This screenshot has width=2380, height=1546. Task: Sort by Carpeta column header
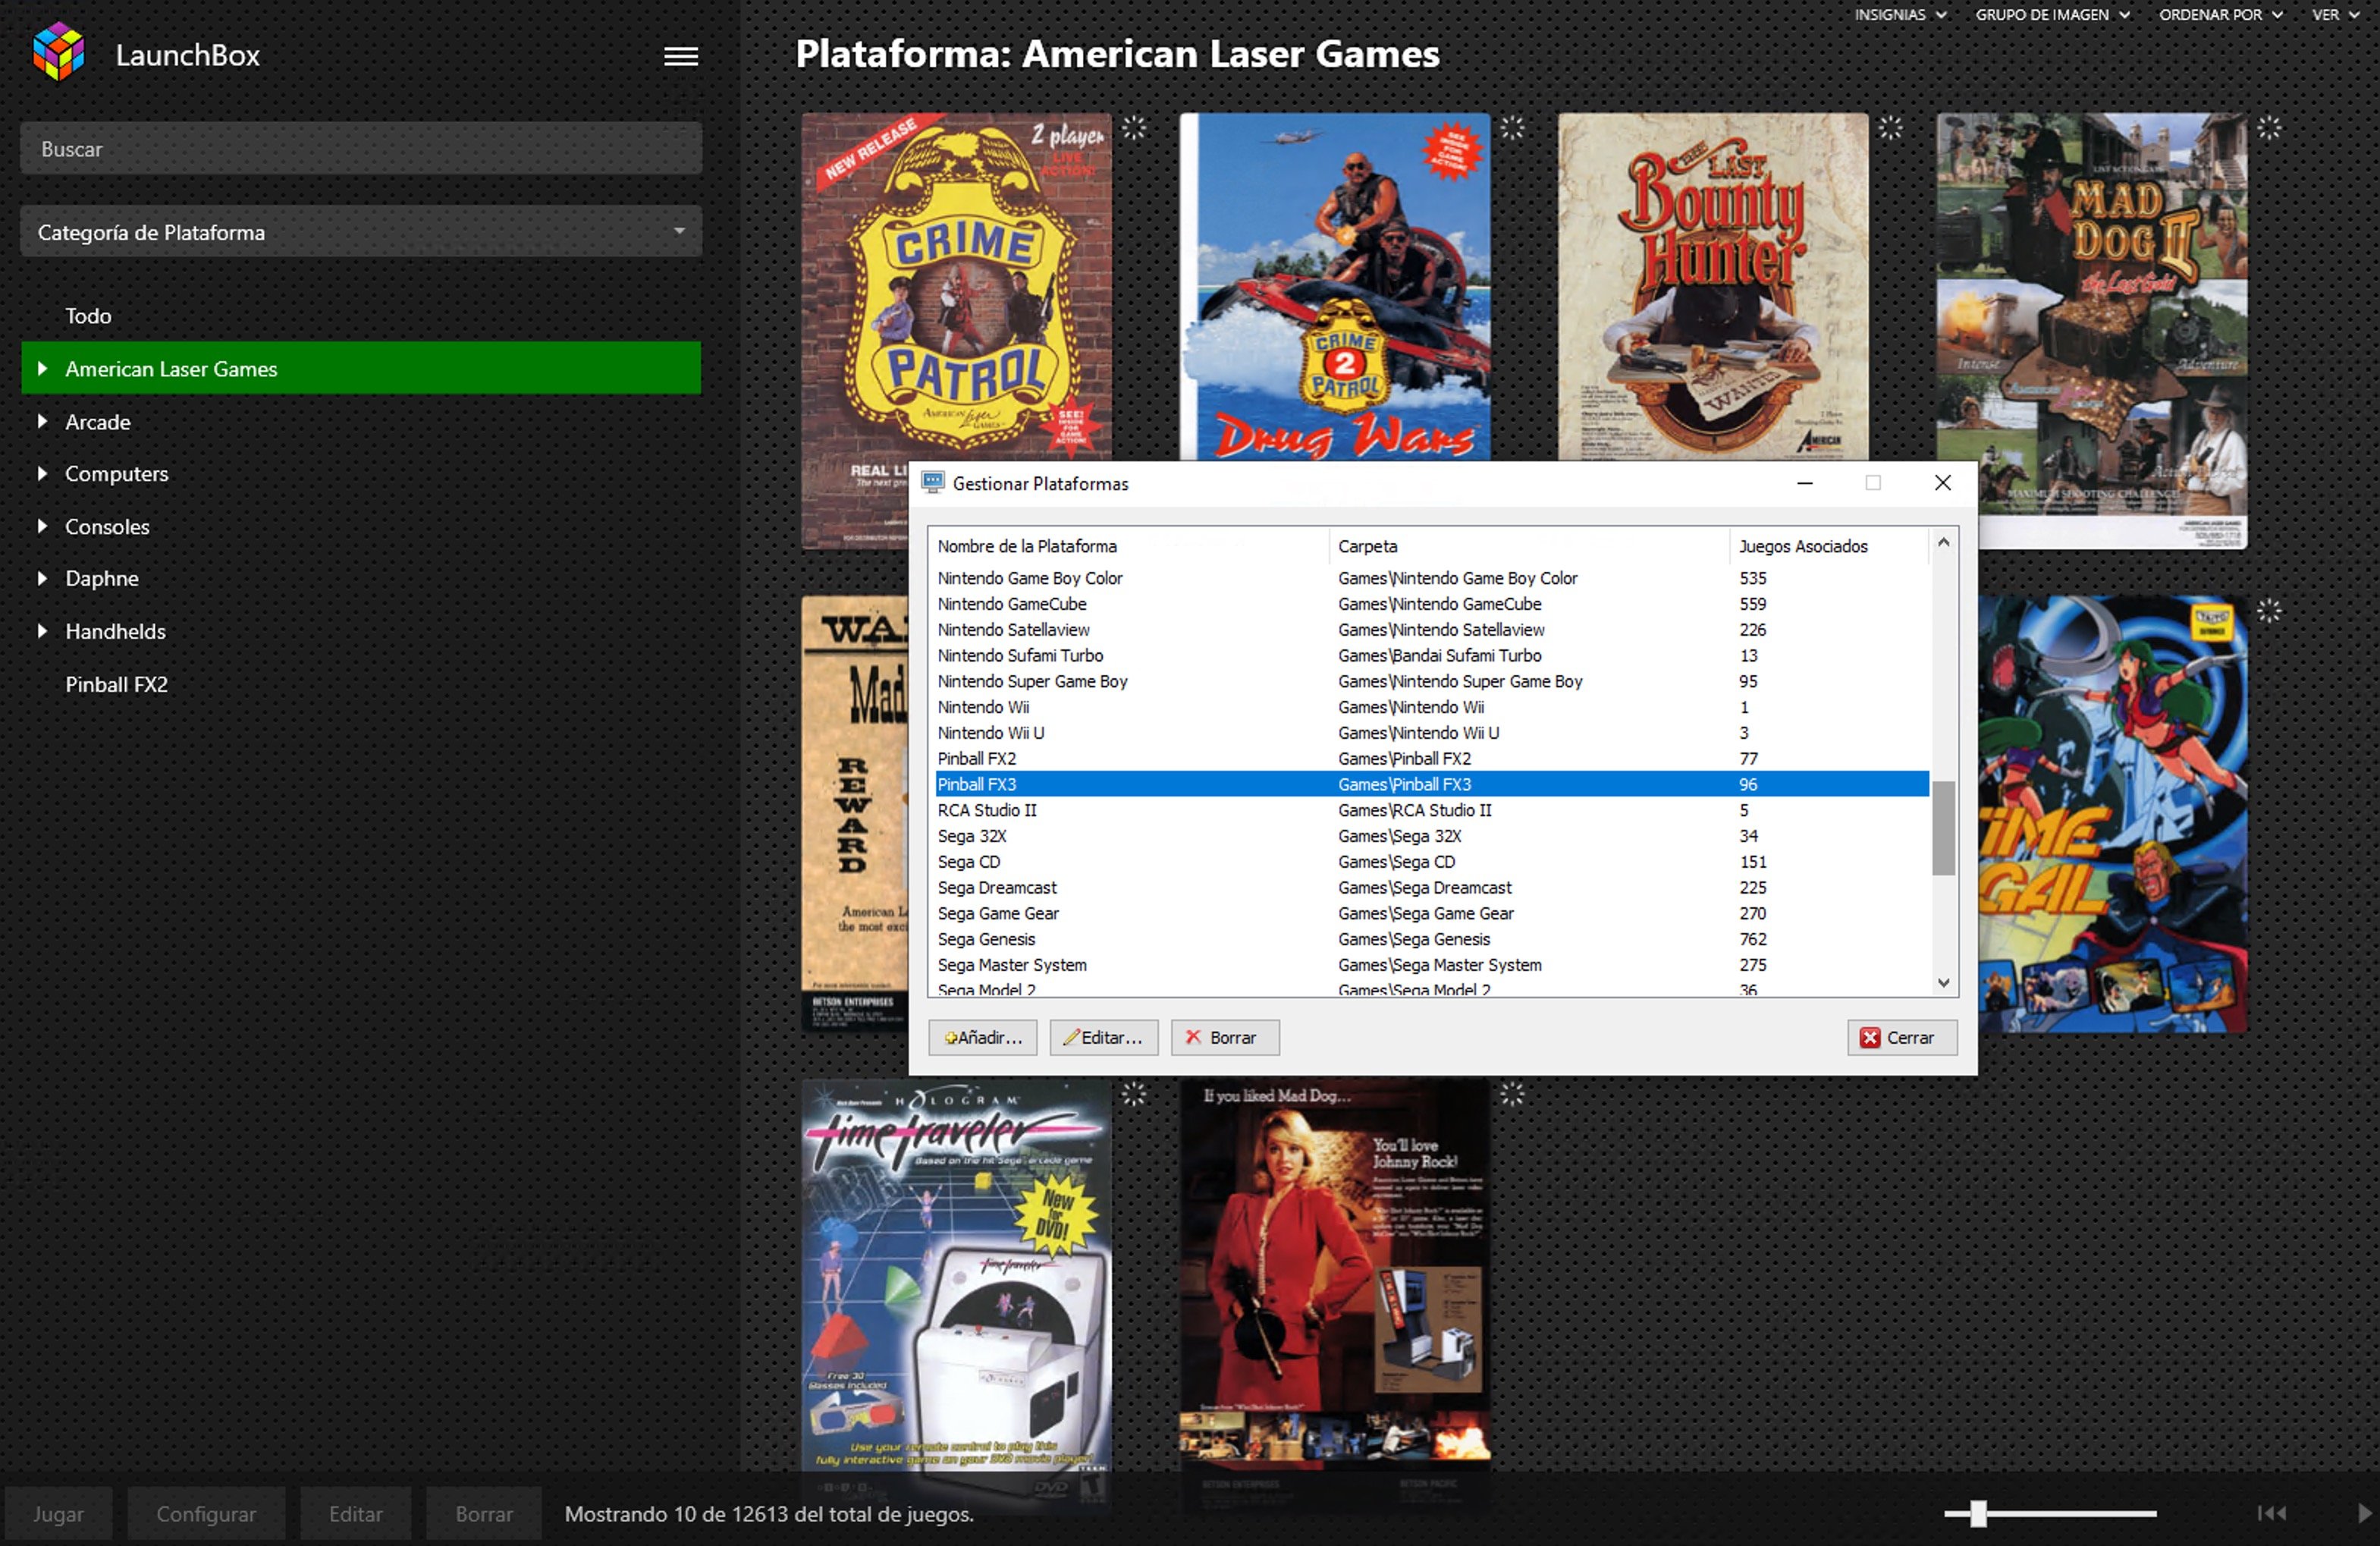[x=1529, y=546]
